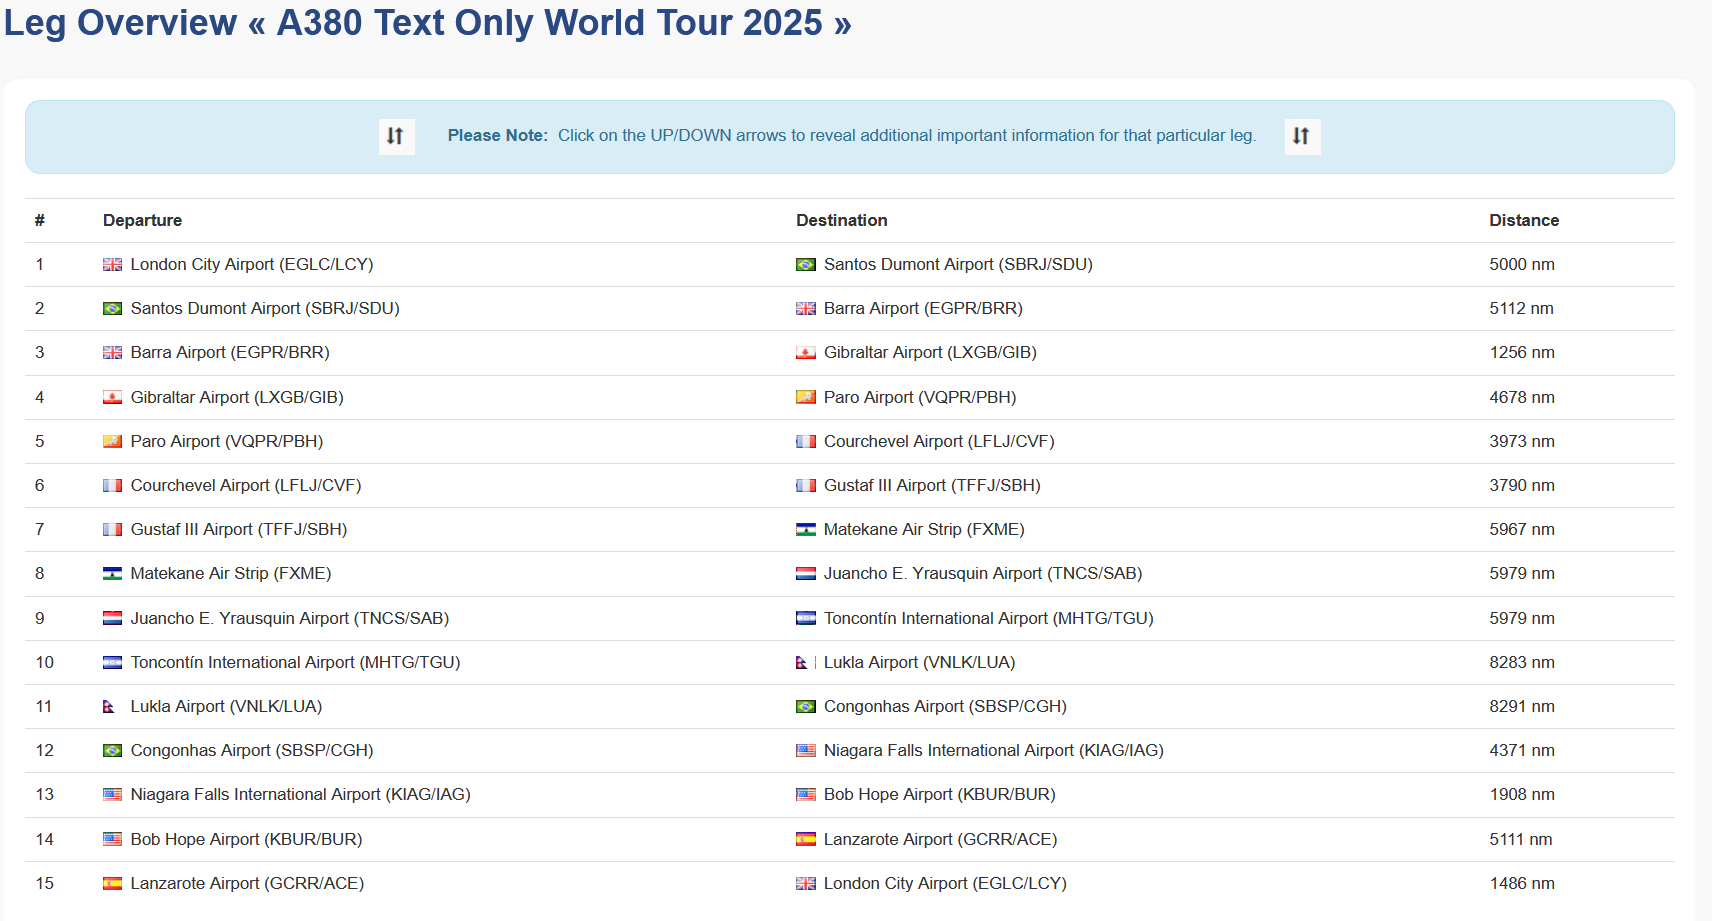Click the '5112 nm' distance value

point(1522,309)
